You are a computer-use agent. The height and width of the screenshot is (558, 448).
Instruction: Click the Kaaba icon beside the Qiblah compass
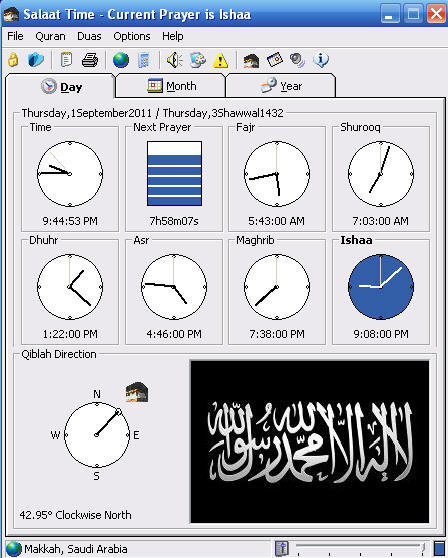(137, 392)
